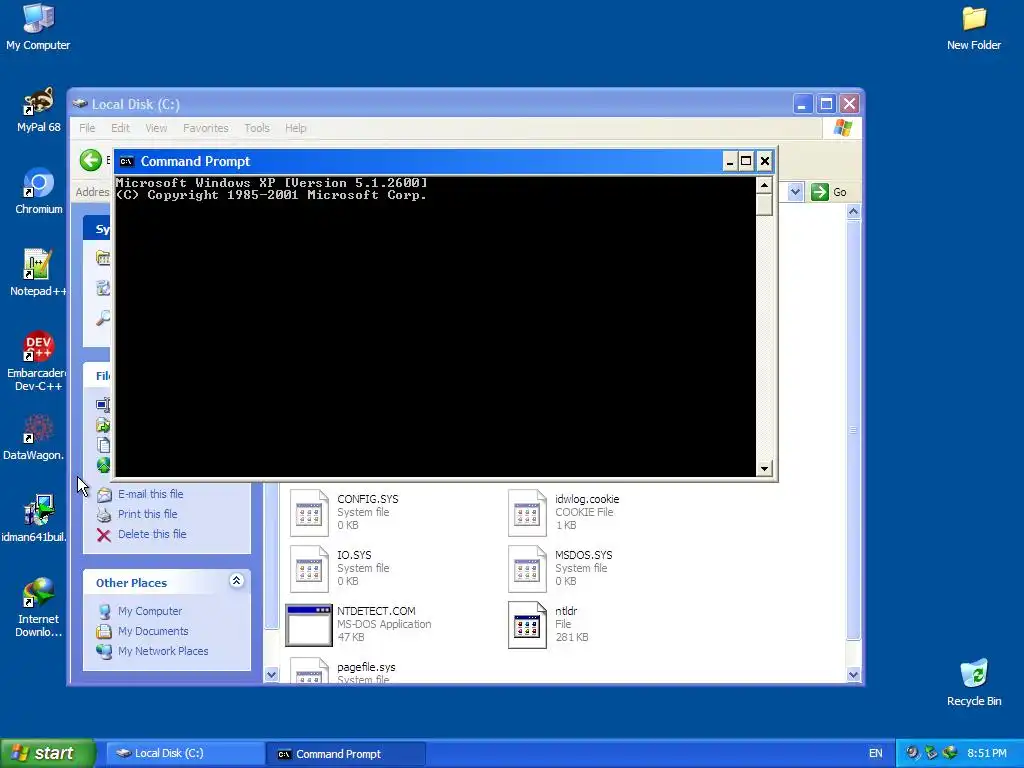This screenshot has width=1024, height=768.
Task: Open the Favorites menu in Explorer
Action: click(206, 128)
